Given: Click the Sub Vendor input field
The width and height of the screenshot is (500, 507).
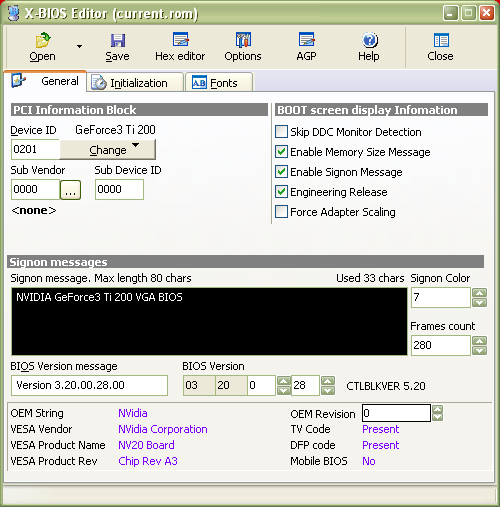Looking at the screenshot, I should pos(35,189).
